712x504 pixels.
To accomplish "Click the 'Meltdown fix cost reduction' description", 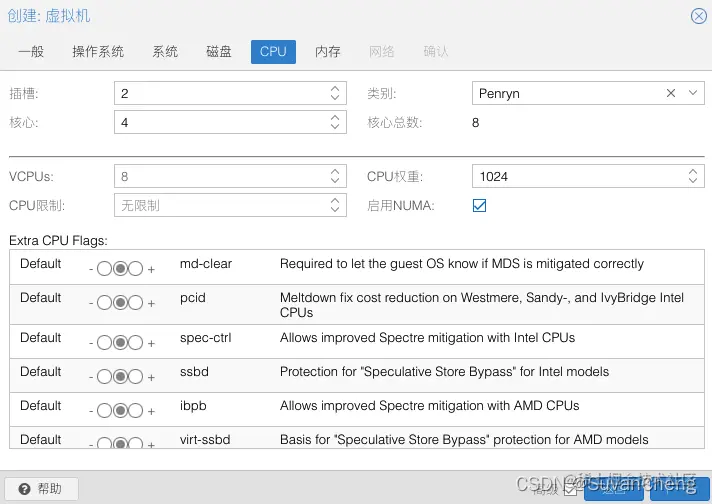I will [481, 305].
